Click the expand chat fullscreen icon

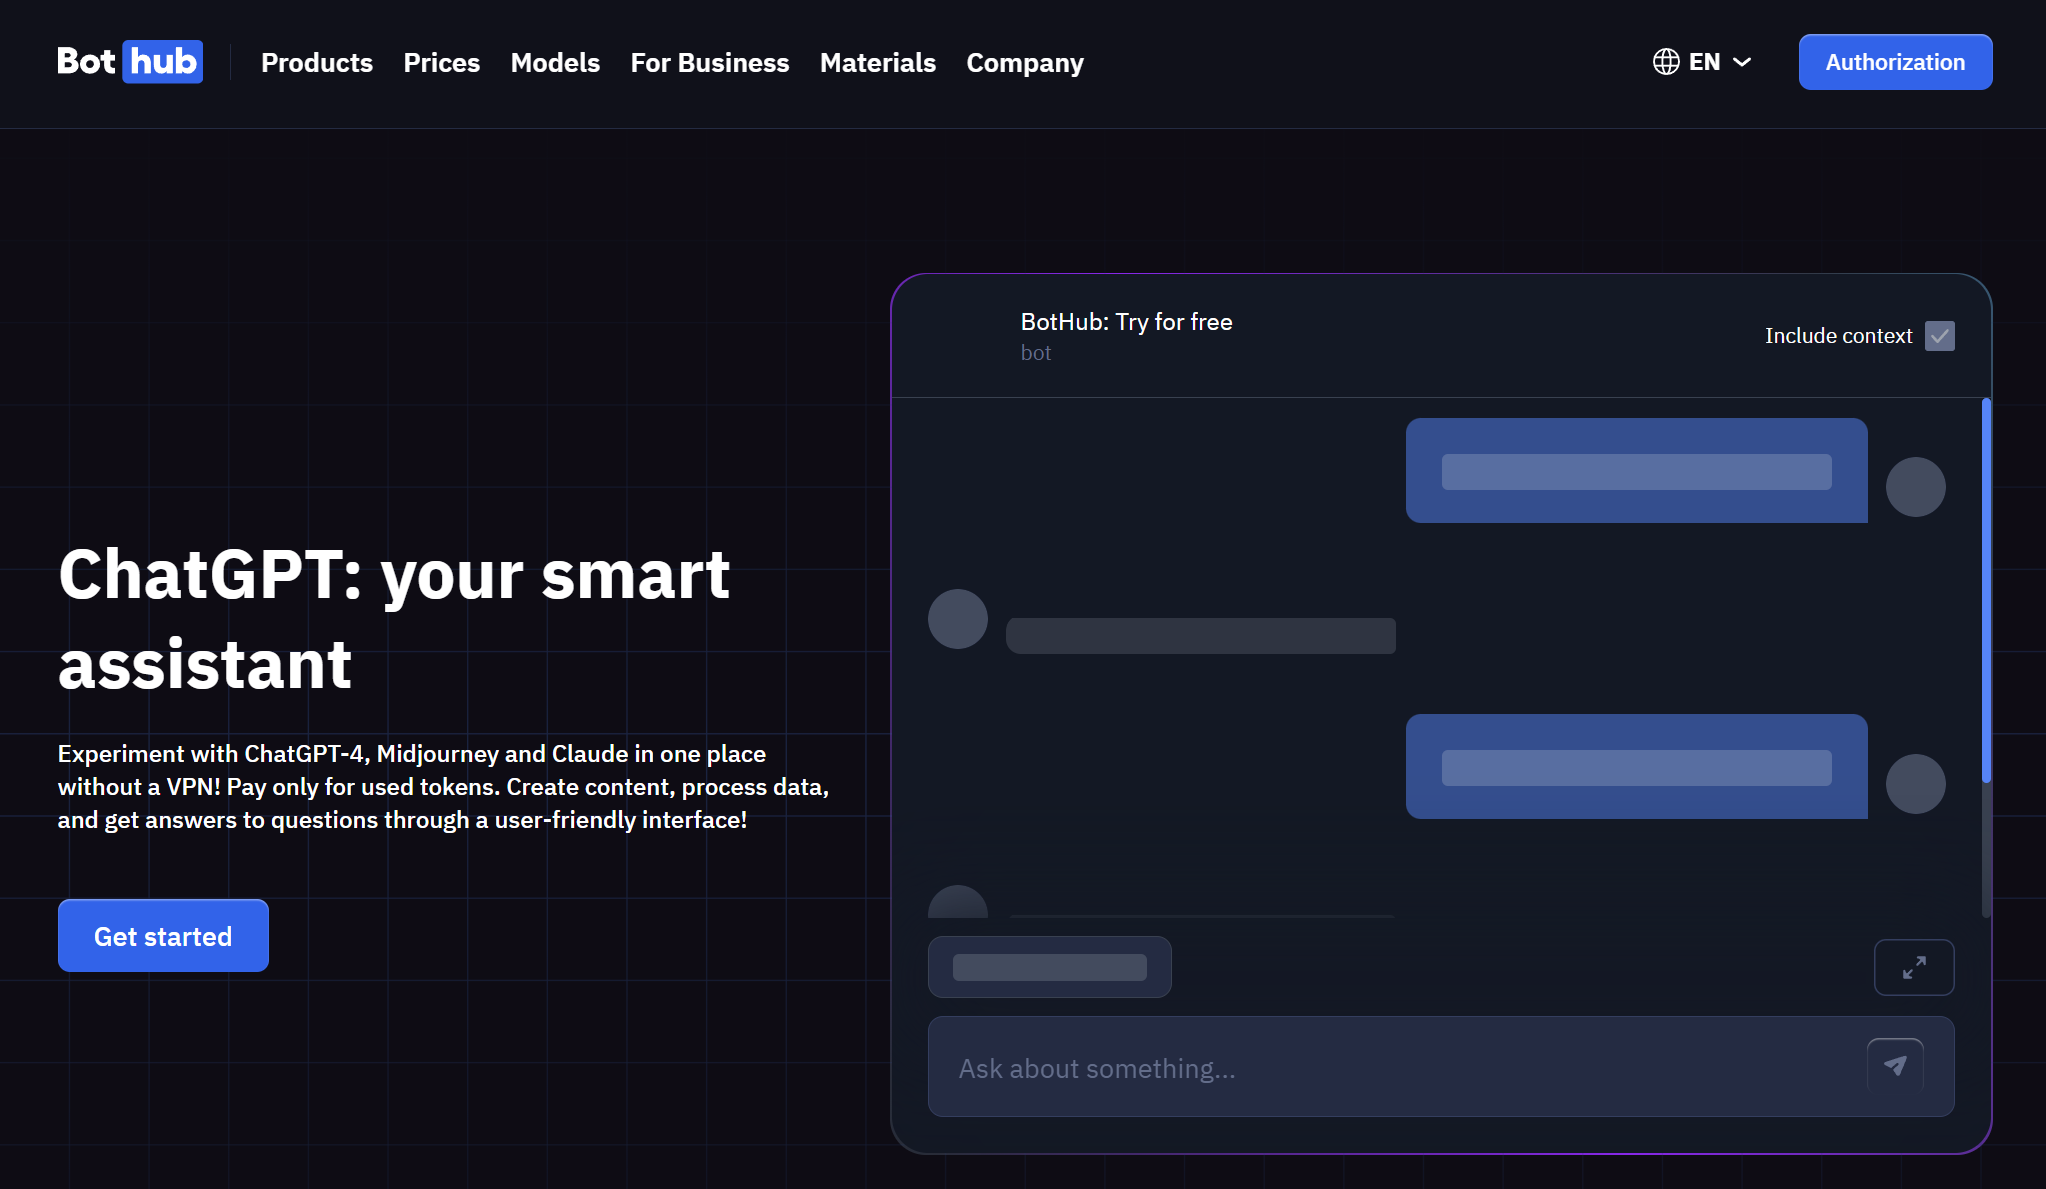[x=1914, y=967]
